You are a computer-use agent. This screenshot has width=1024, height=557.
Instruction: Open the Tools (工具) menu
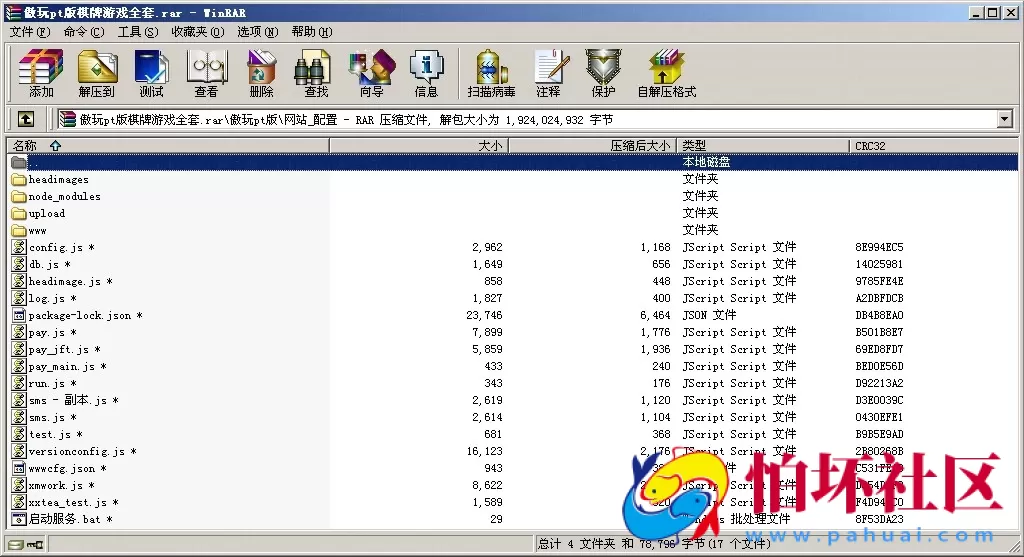point(138,31)
